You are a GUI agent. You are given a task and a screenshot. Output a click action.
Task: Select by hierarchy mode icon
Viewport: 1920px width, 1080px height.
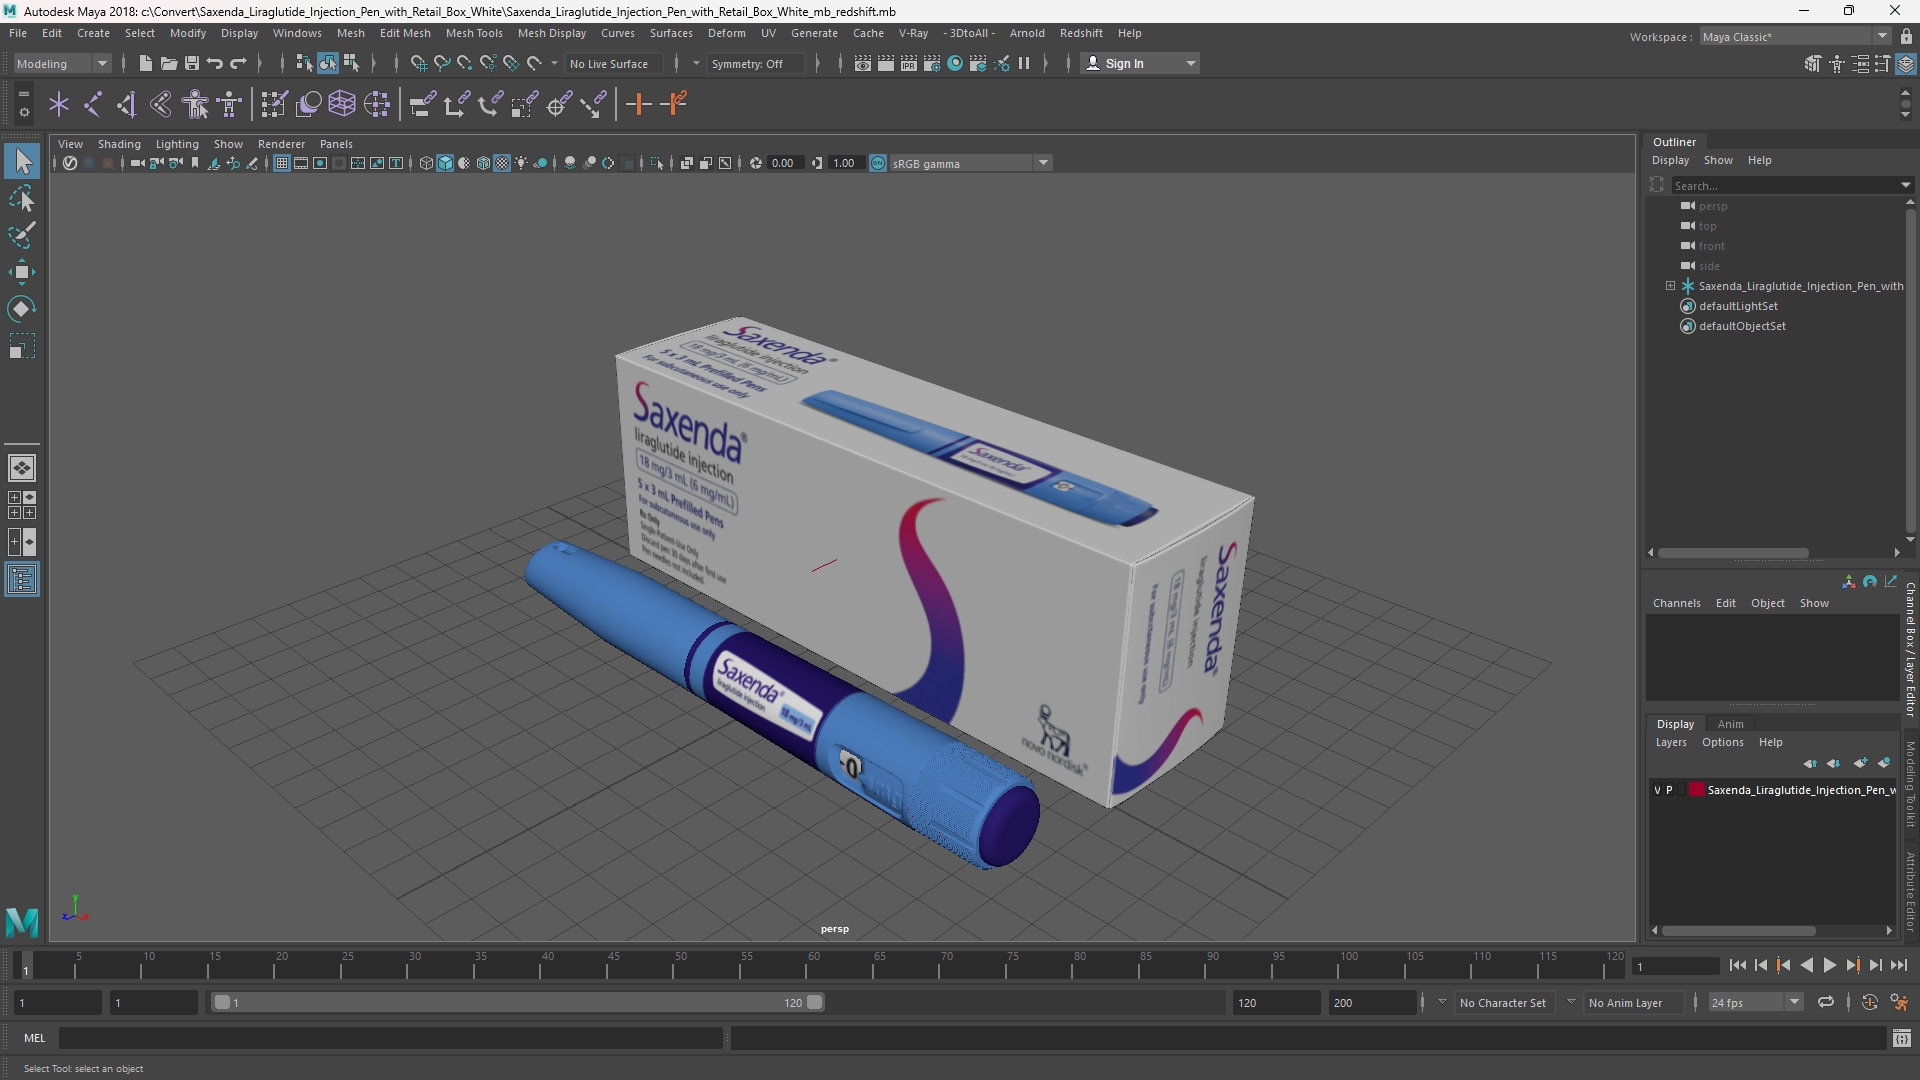[x=304, y=63]
